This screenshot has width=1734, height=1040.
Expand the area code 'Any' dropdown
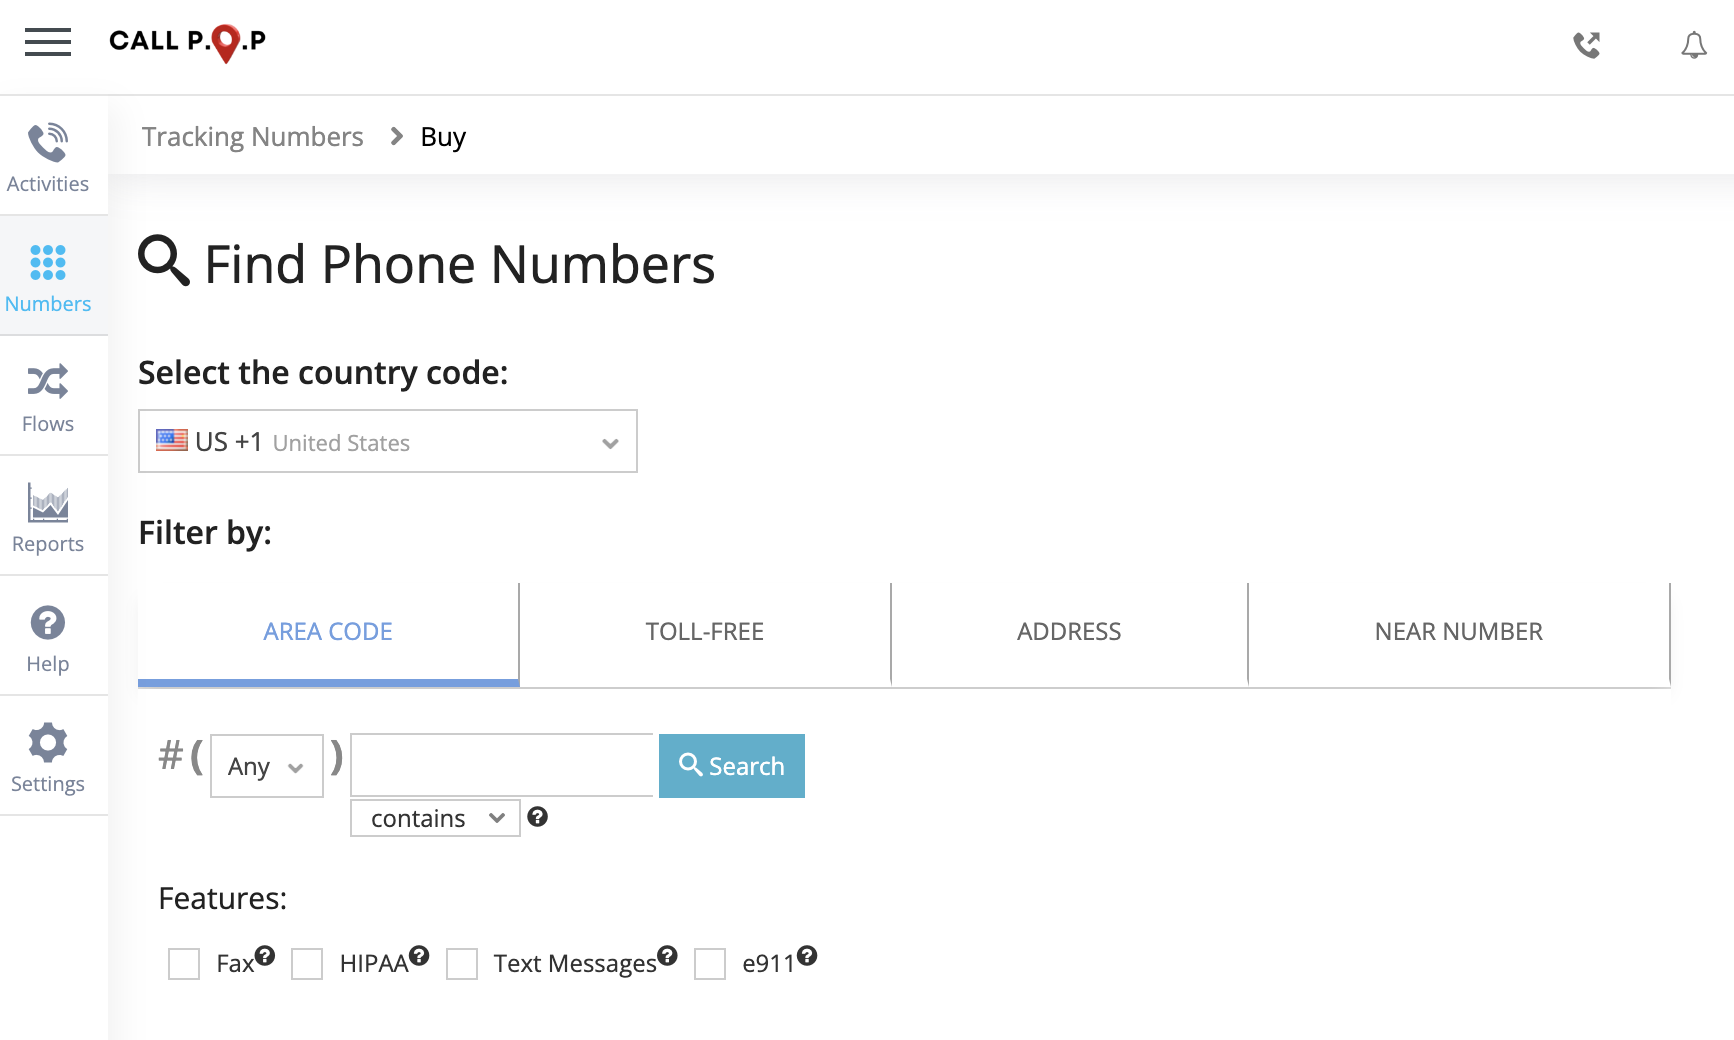click(265, 766)
